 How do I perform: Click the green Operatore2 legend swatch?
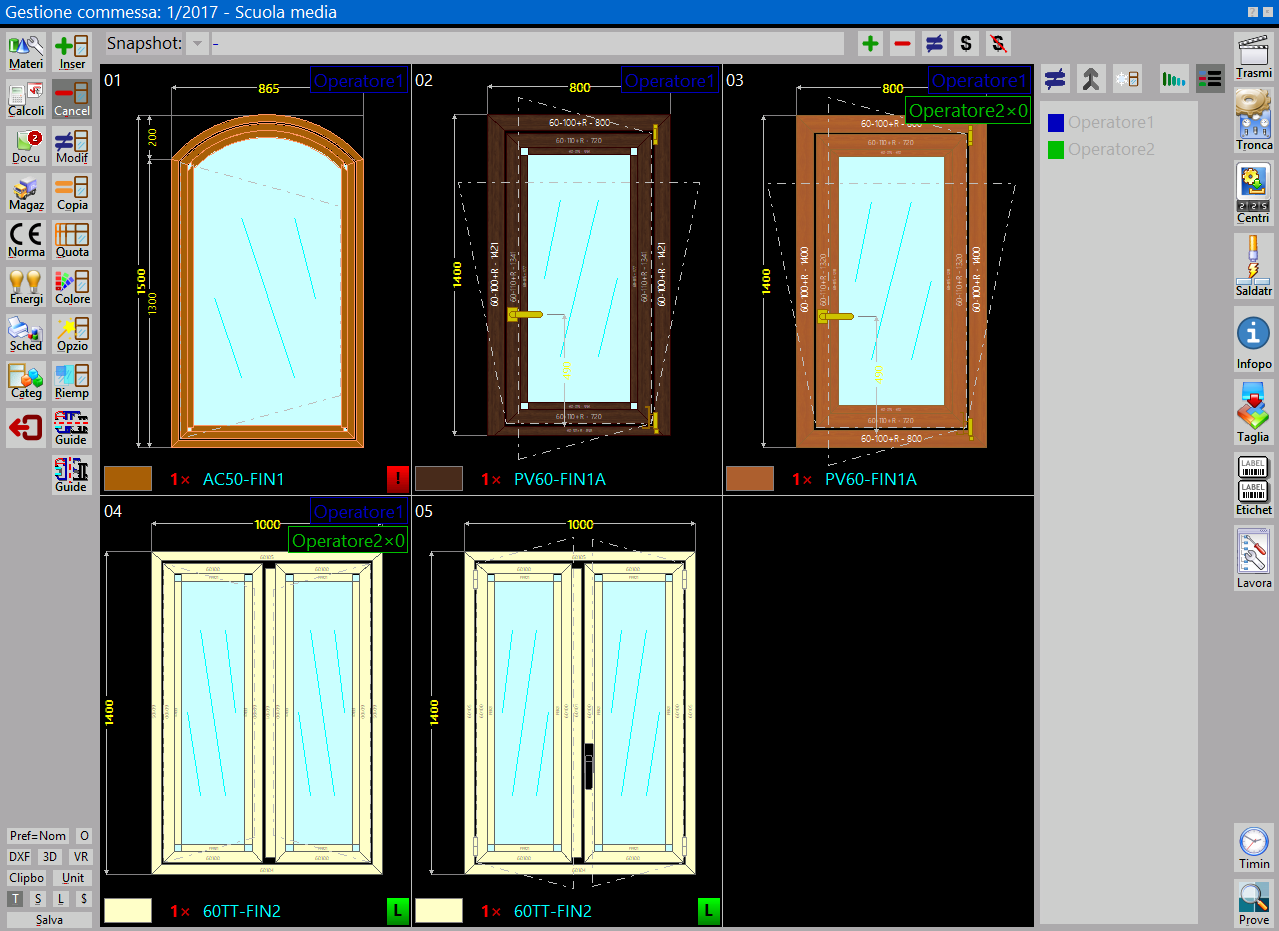(1056, 149)
